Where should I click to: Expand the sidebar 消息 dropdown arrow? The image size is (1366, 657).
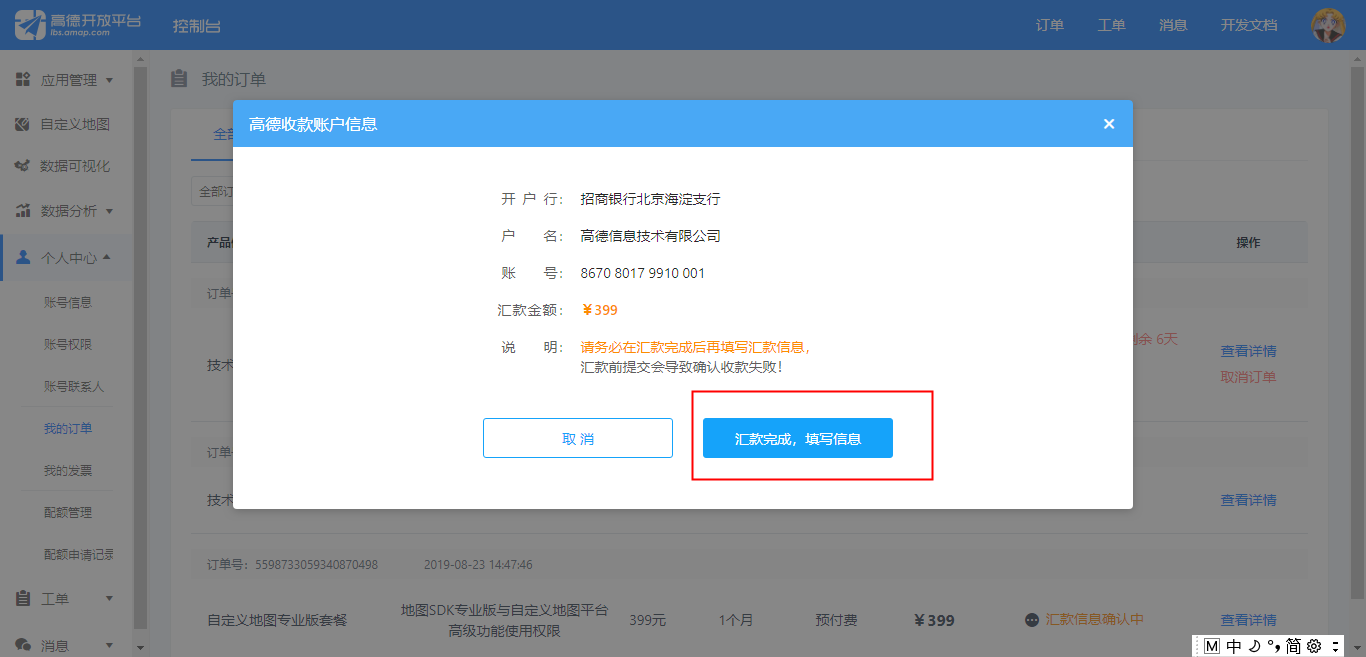coord(109,645)
